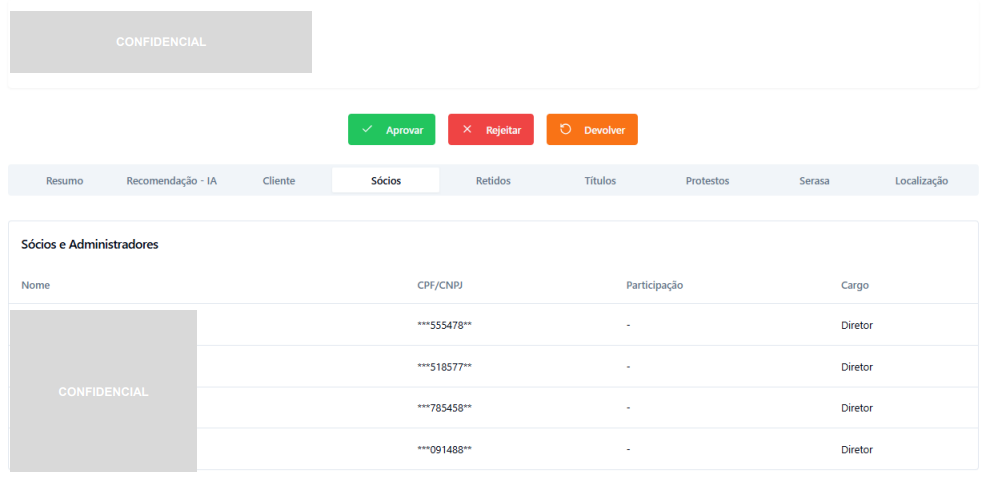Viewport: 1006px width, 493px height.
Task: Open the Retidos tab
Action: 493,181
